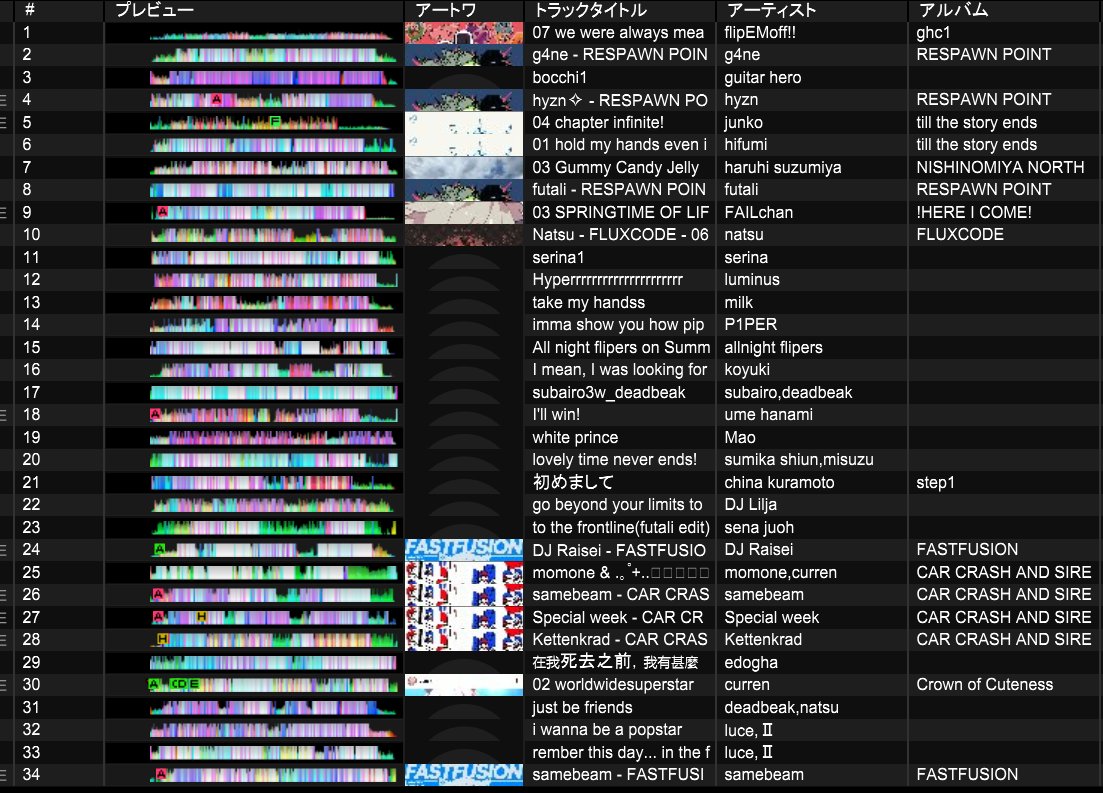Click the red A cue marker on track 4 waveform
The width and height of the screenshot is (1103, 793).
pyautogui.click(x=217, y=99)
